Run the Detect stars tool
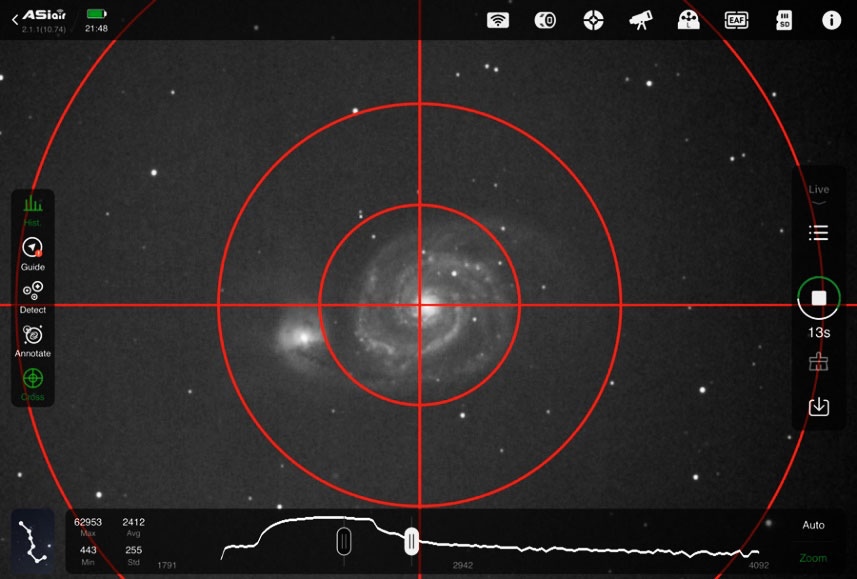The width and height of the screenshot is (857, 579). click(32, 298)
